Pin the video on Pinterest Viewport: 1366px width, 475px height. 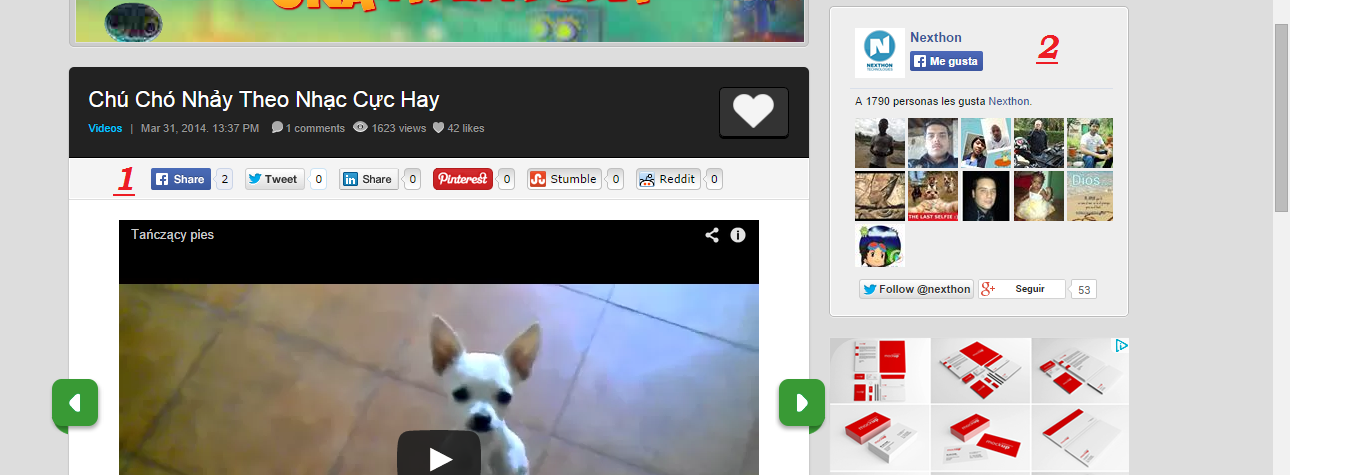(x=462, y=179)
